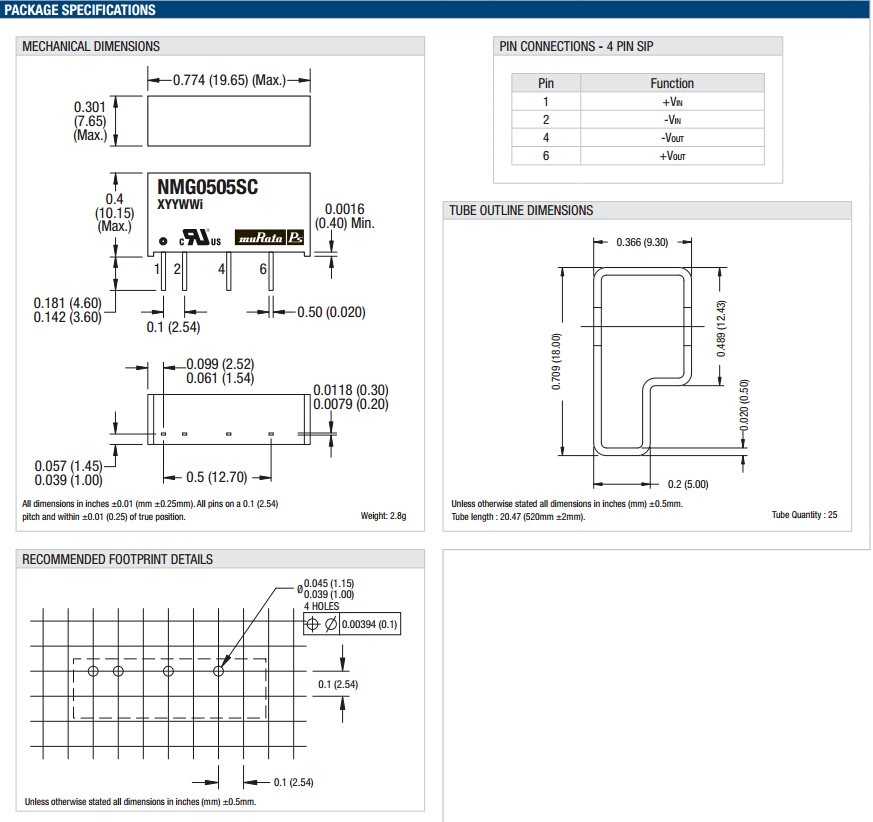This screenshot has height=822, width=873.
Task: Click the Function column header in the table
Action: (x=672, y=83)
